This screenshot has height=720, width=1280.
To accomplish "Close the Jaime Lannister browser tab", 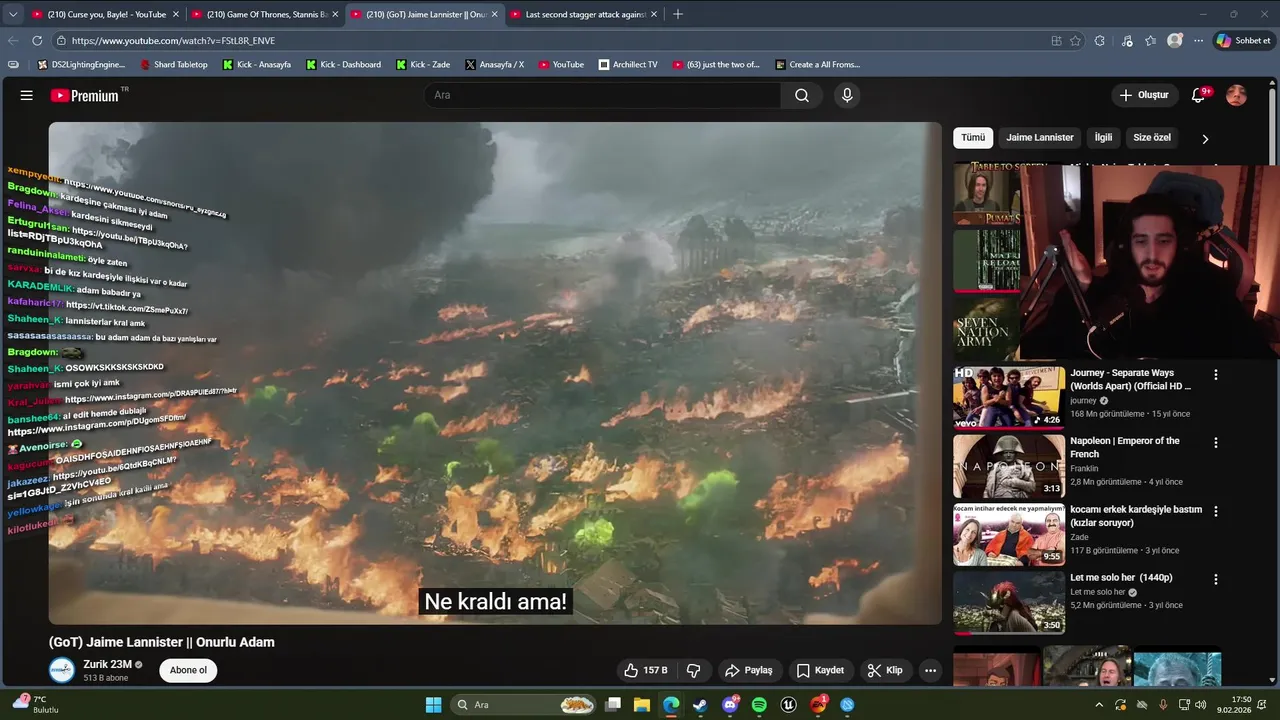I will point(494,14).
